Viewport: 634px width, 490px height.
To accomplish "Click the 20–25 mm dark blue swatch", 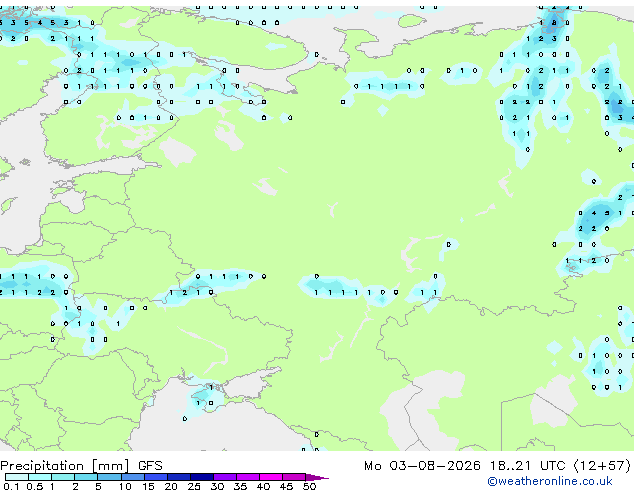I will coord(179,477).
